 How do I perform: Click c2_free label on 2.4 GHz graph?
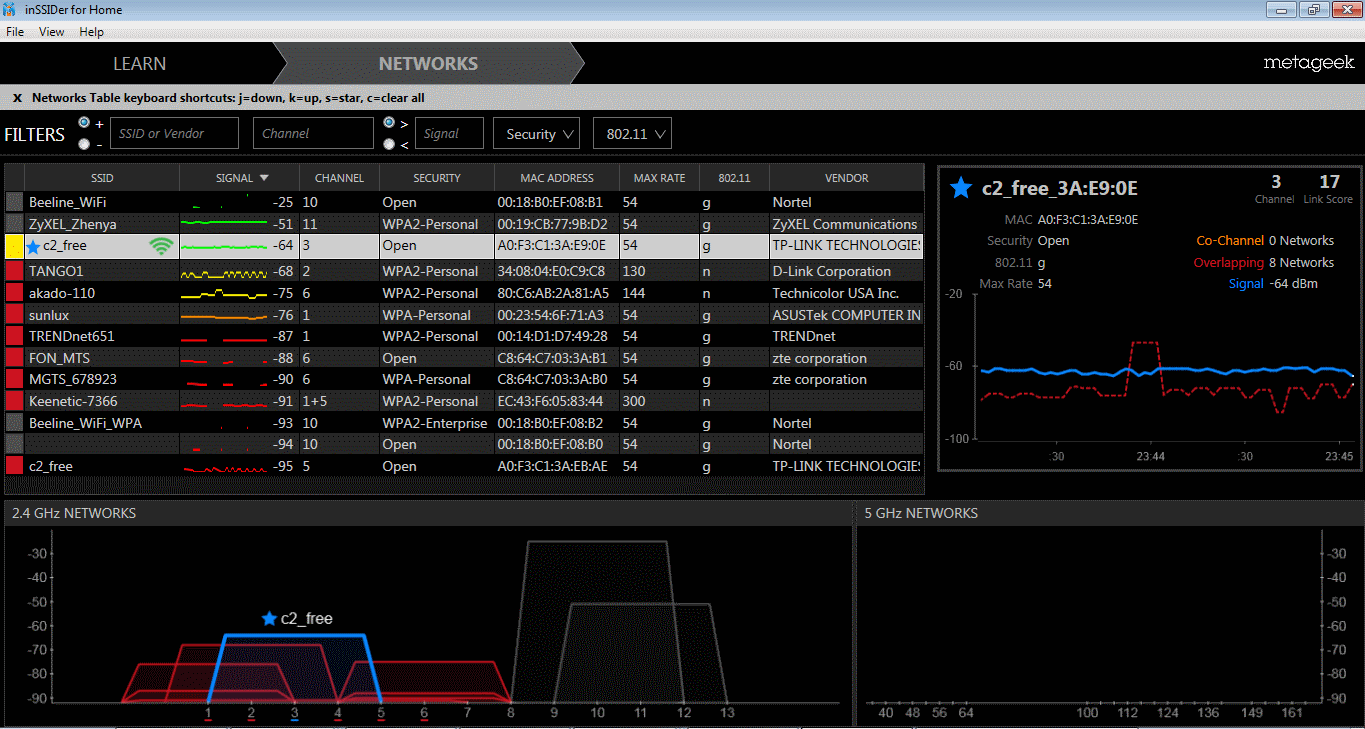[x=306, y=618]
